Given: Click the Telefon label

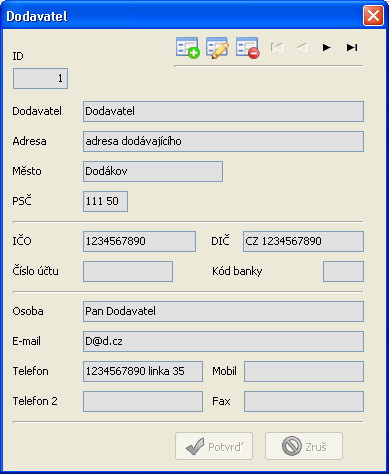Looking at the screenshot, I should coord(30,371).
